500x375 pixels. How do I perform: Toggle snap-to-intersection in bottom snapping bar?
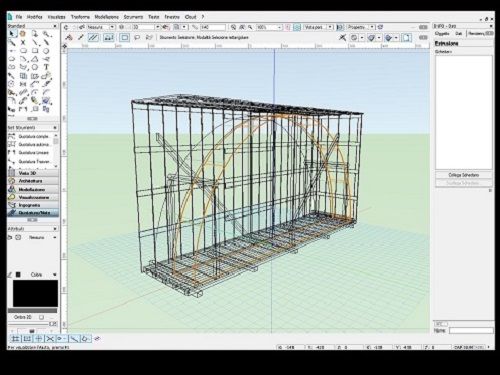pos(50,339)
